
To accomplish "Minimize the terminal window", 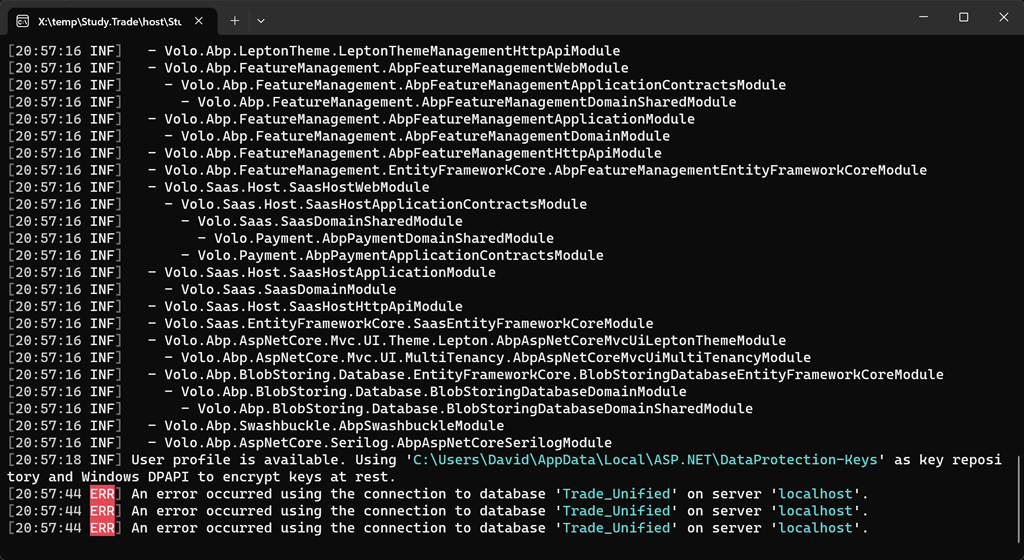I will 923,18.
